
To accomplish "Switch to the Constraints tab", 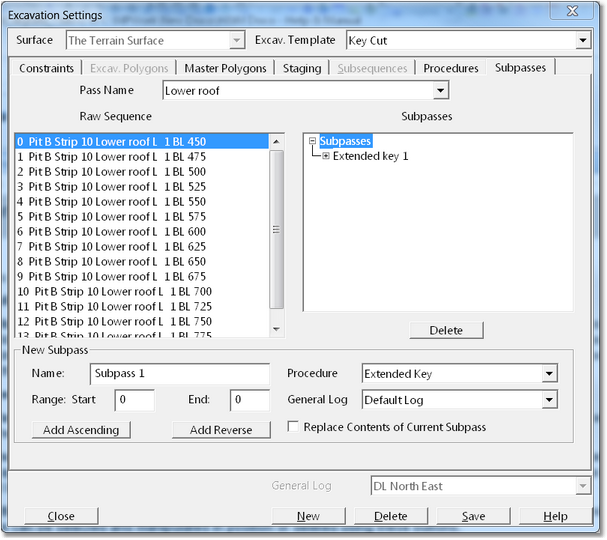I will (46, 68).
